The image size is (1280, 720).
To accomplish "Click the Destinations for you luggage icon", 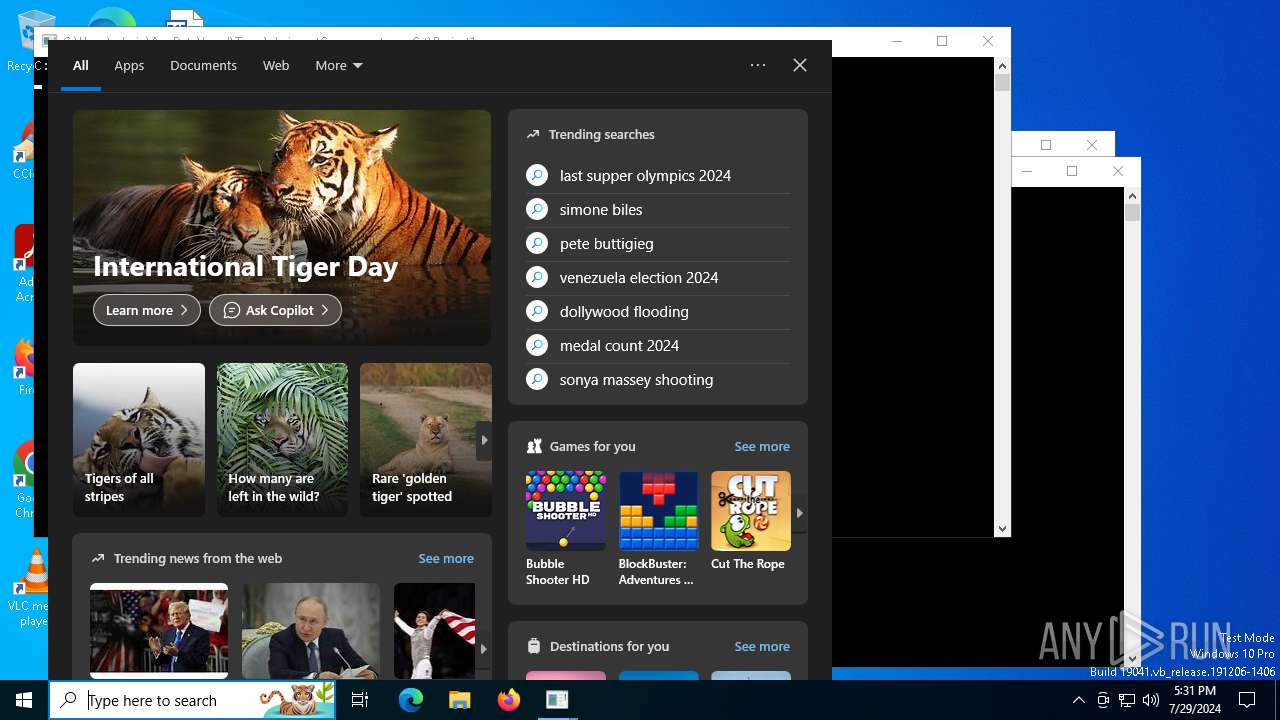I will click(x=534, y=646).
